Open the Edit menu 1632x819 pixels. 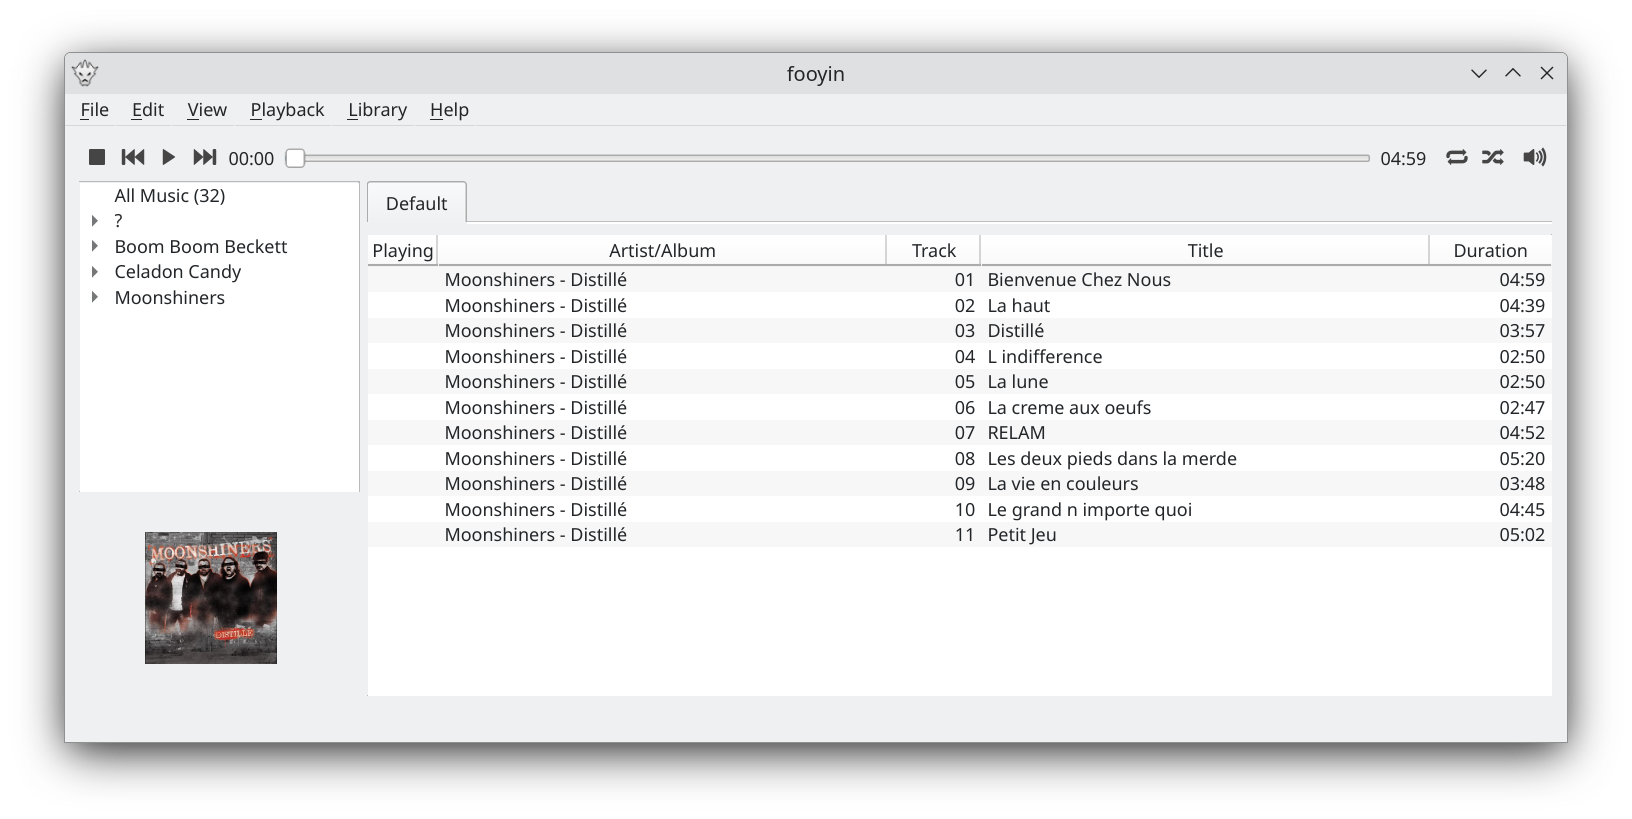148,110
